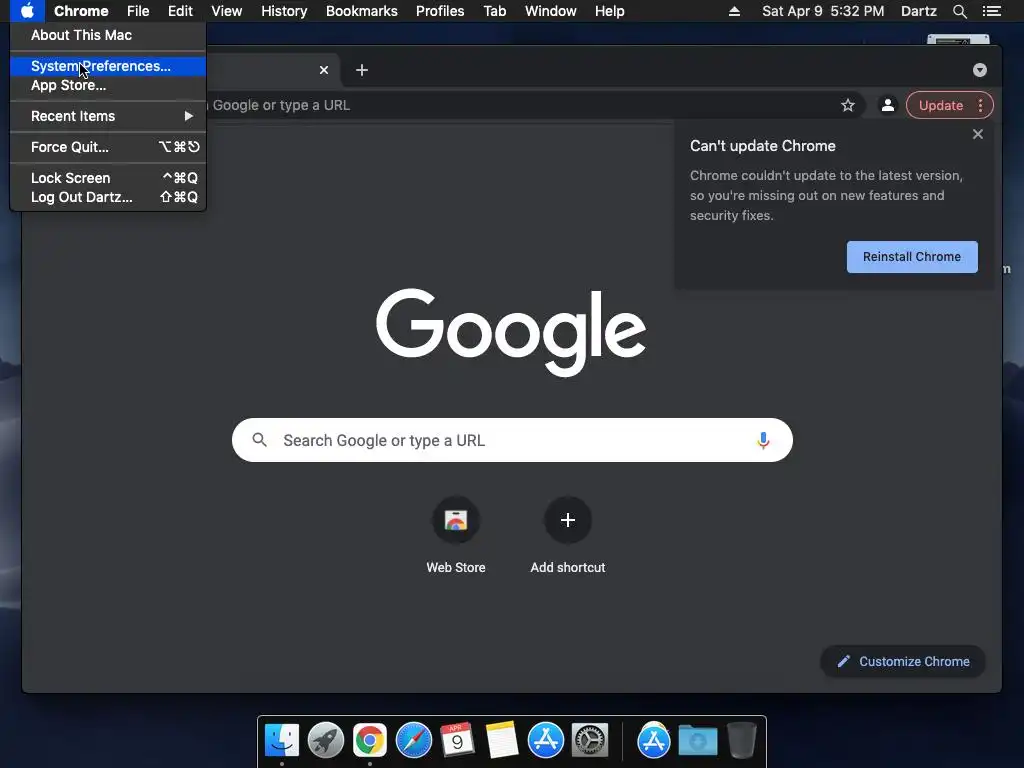Open the Tab menu
The image size is (1024, 768).
click(494, 11)
